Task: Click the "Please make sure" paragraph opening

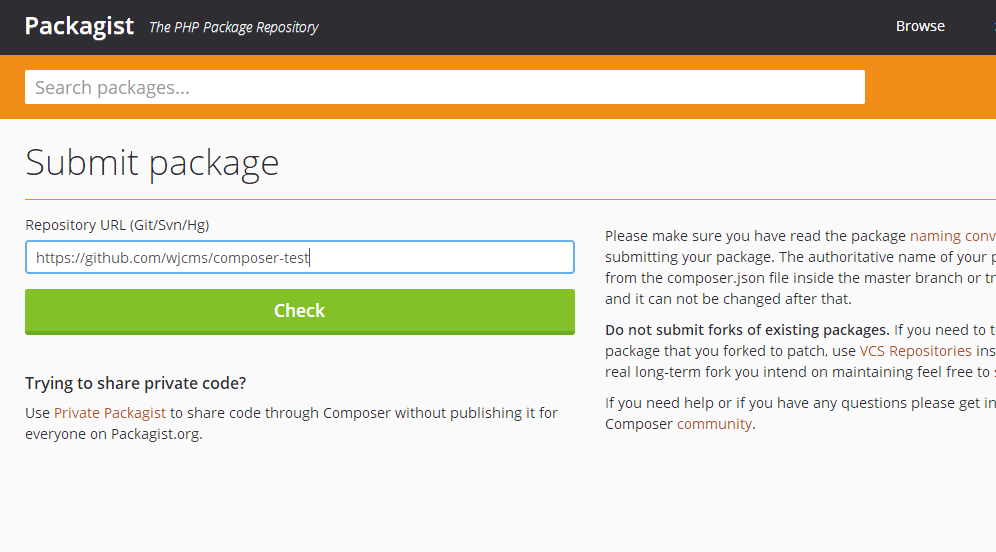Action: coord(660,236)
